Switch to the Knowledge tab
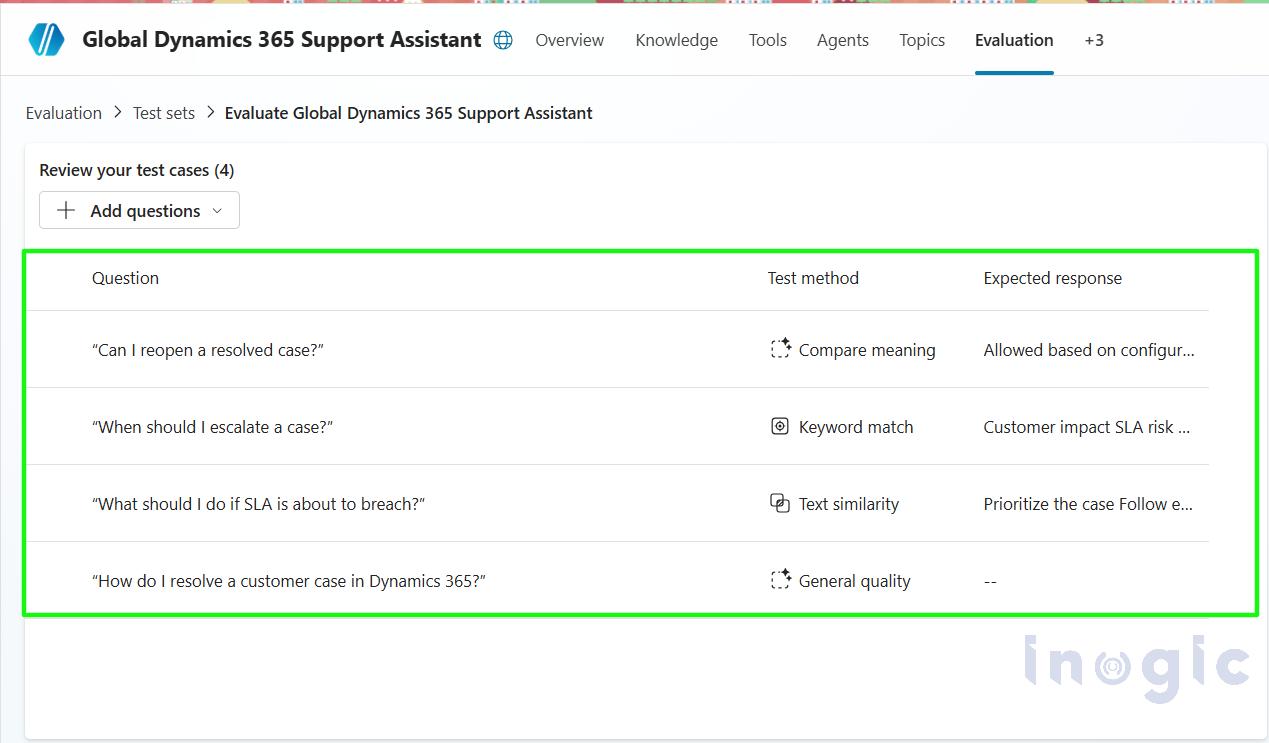1269x743 pixels. tap(676, 40)
